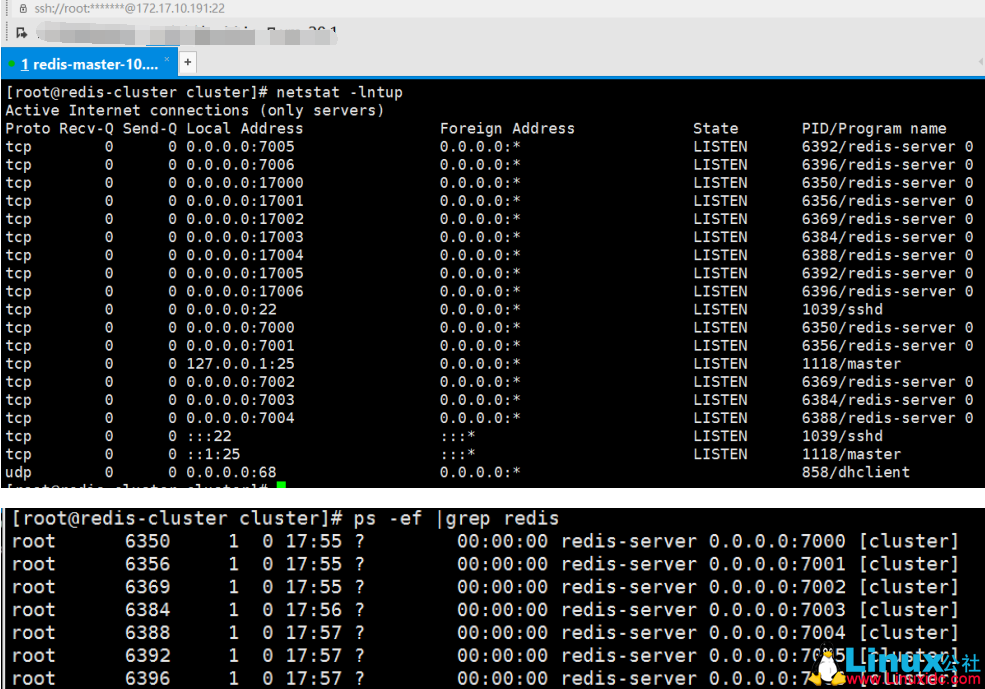Click the new tab plus icon

click(188, 62)
